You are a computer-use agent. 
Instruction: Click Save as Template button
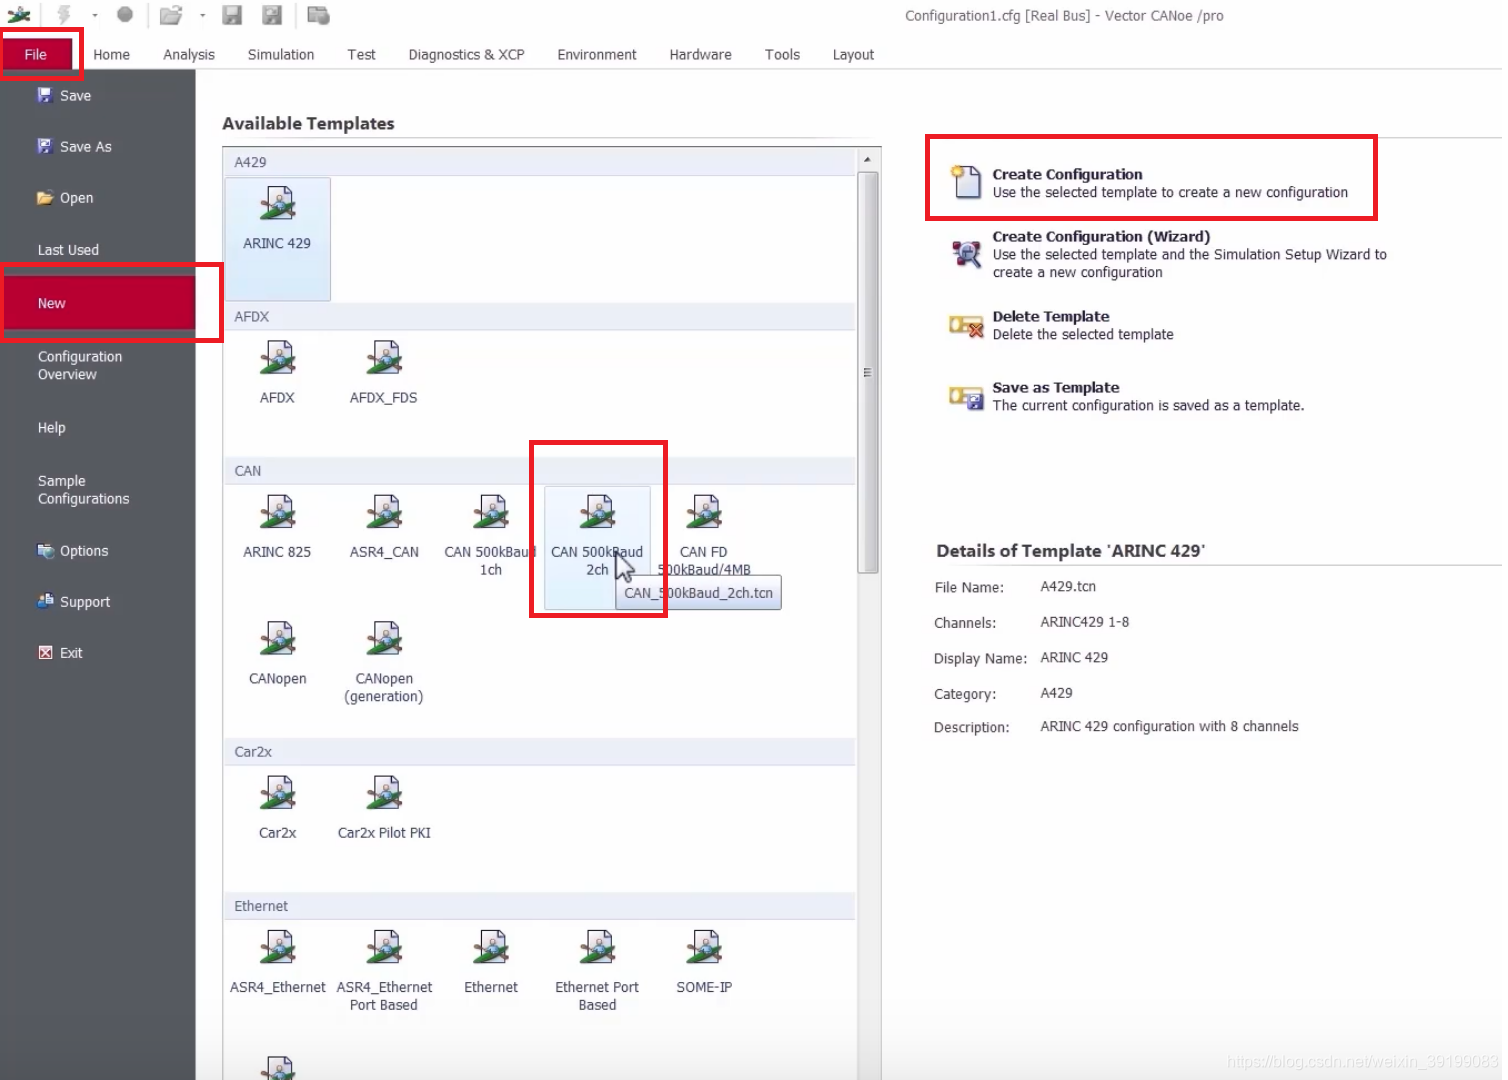pyautogui.click(x=1126, y=396)
